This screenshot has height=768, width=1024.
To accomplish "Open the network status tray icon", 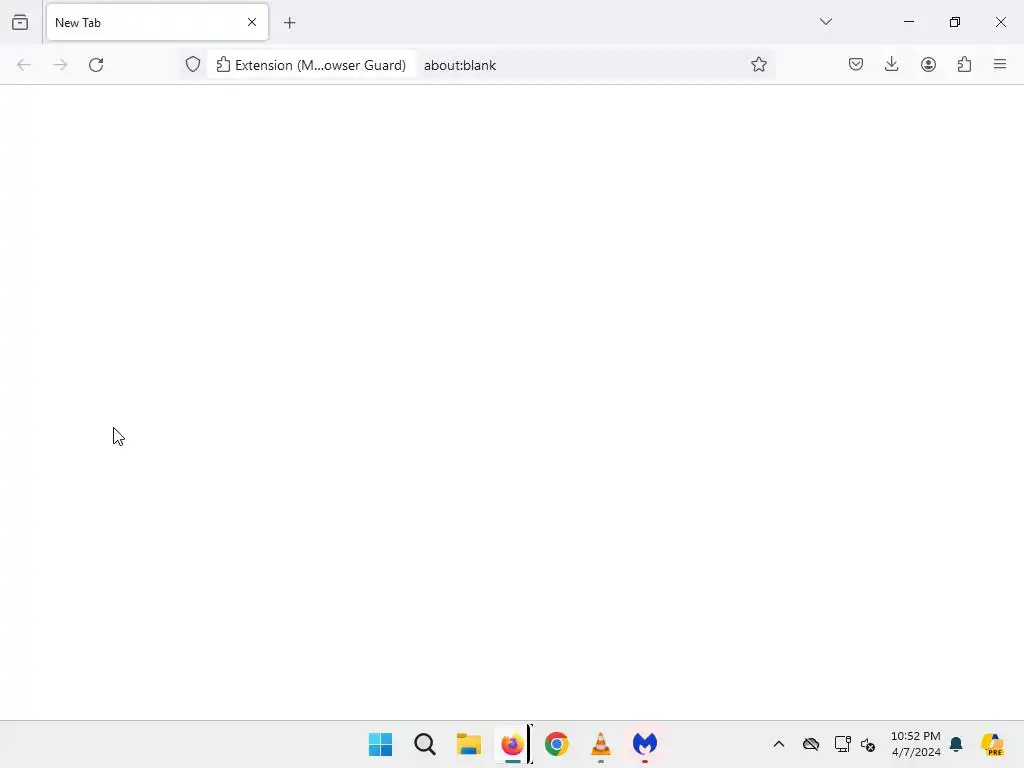I will (842, 744).
